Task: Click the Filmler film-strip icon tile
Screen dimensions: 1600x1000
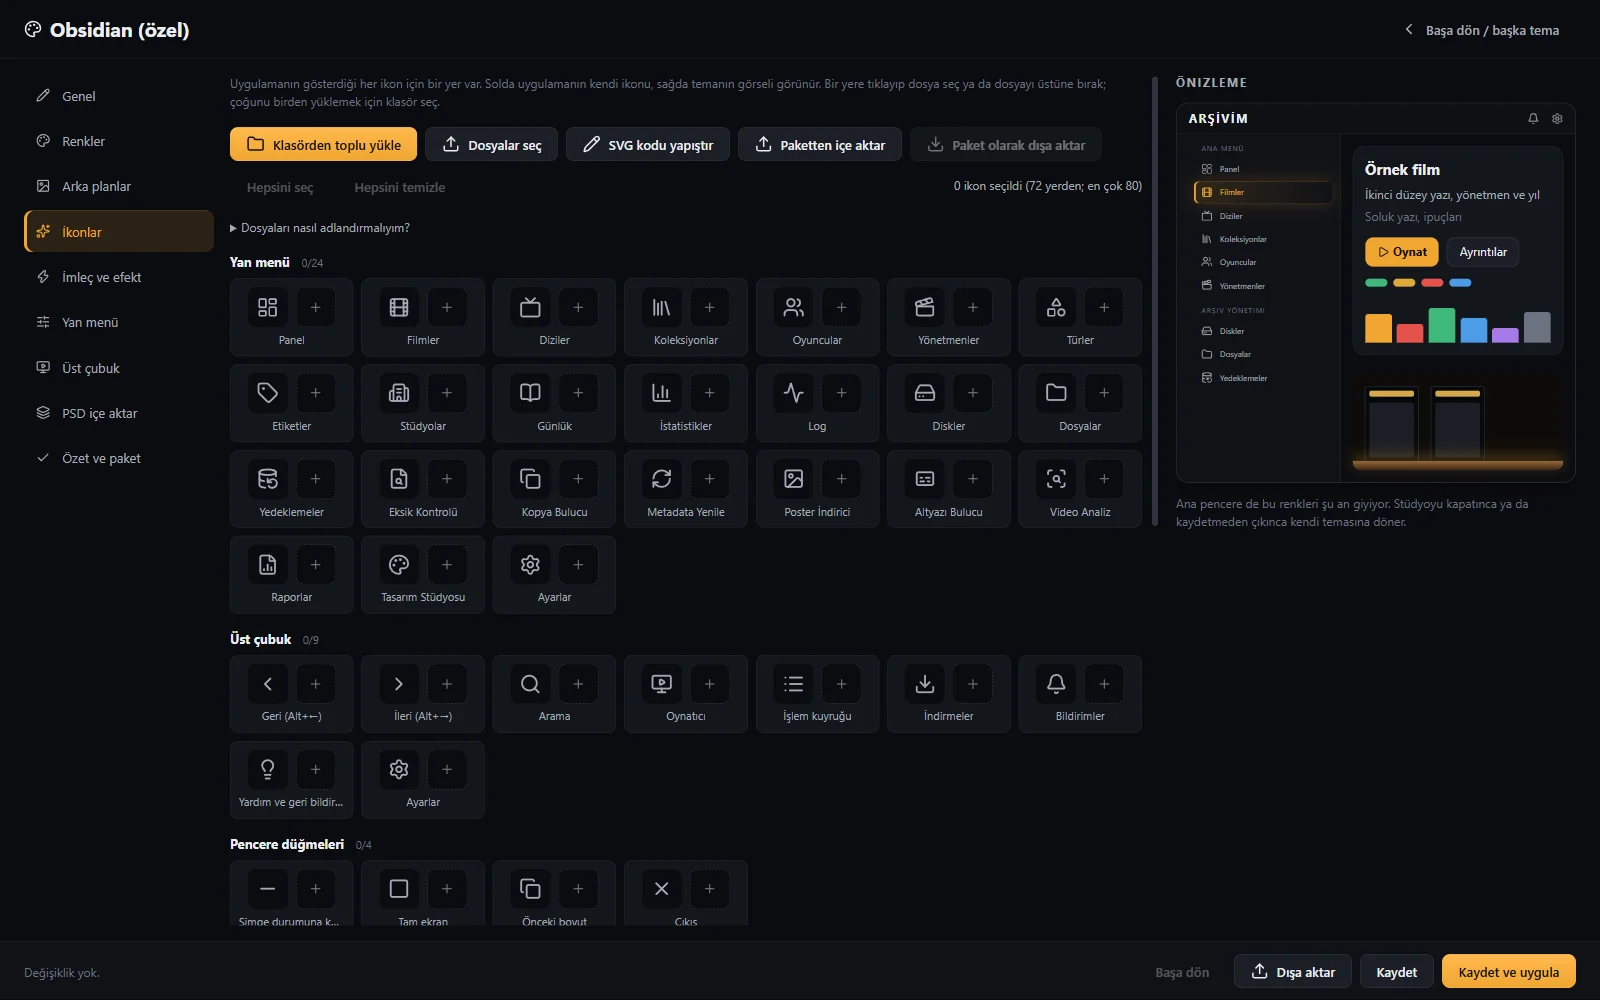Action: (399, 307)
